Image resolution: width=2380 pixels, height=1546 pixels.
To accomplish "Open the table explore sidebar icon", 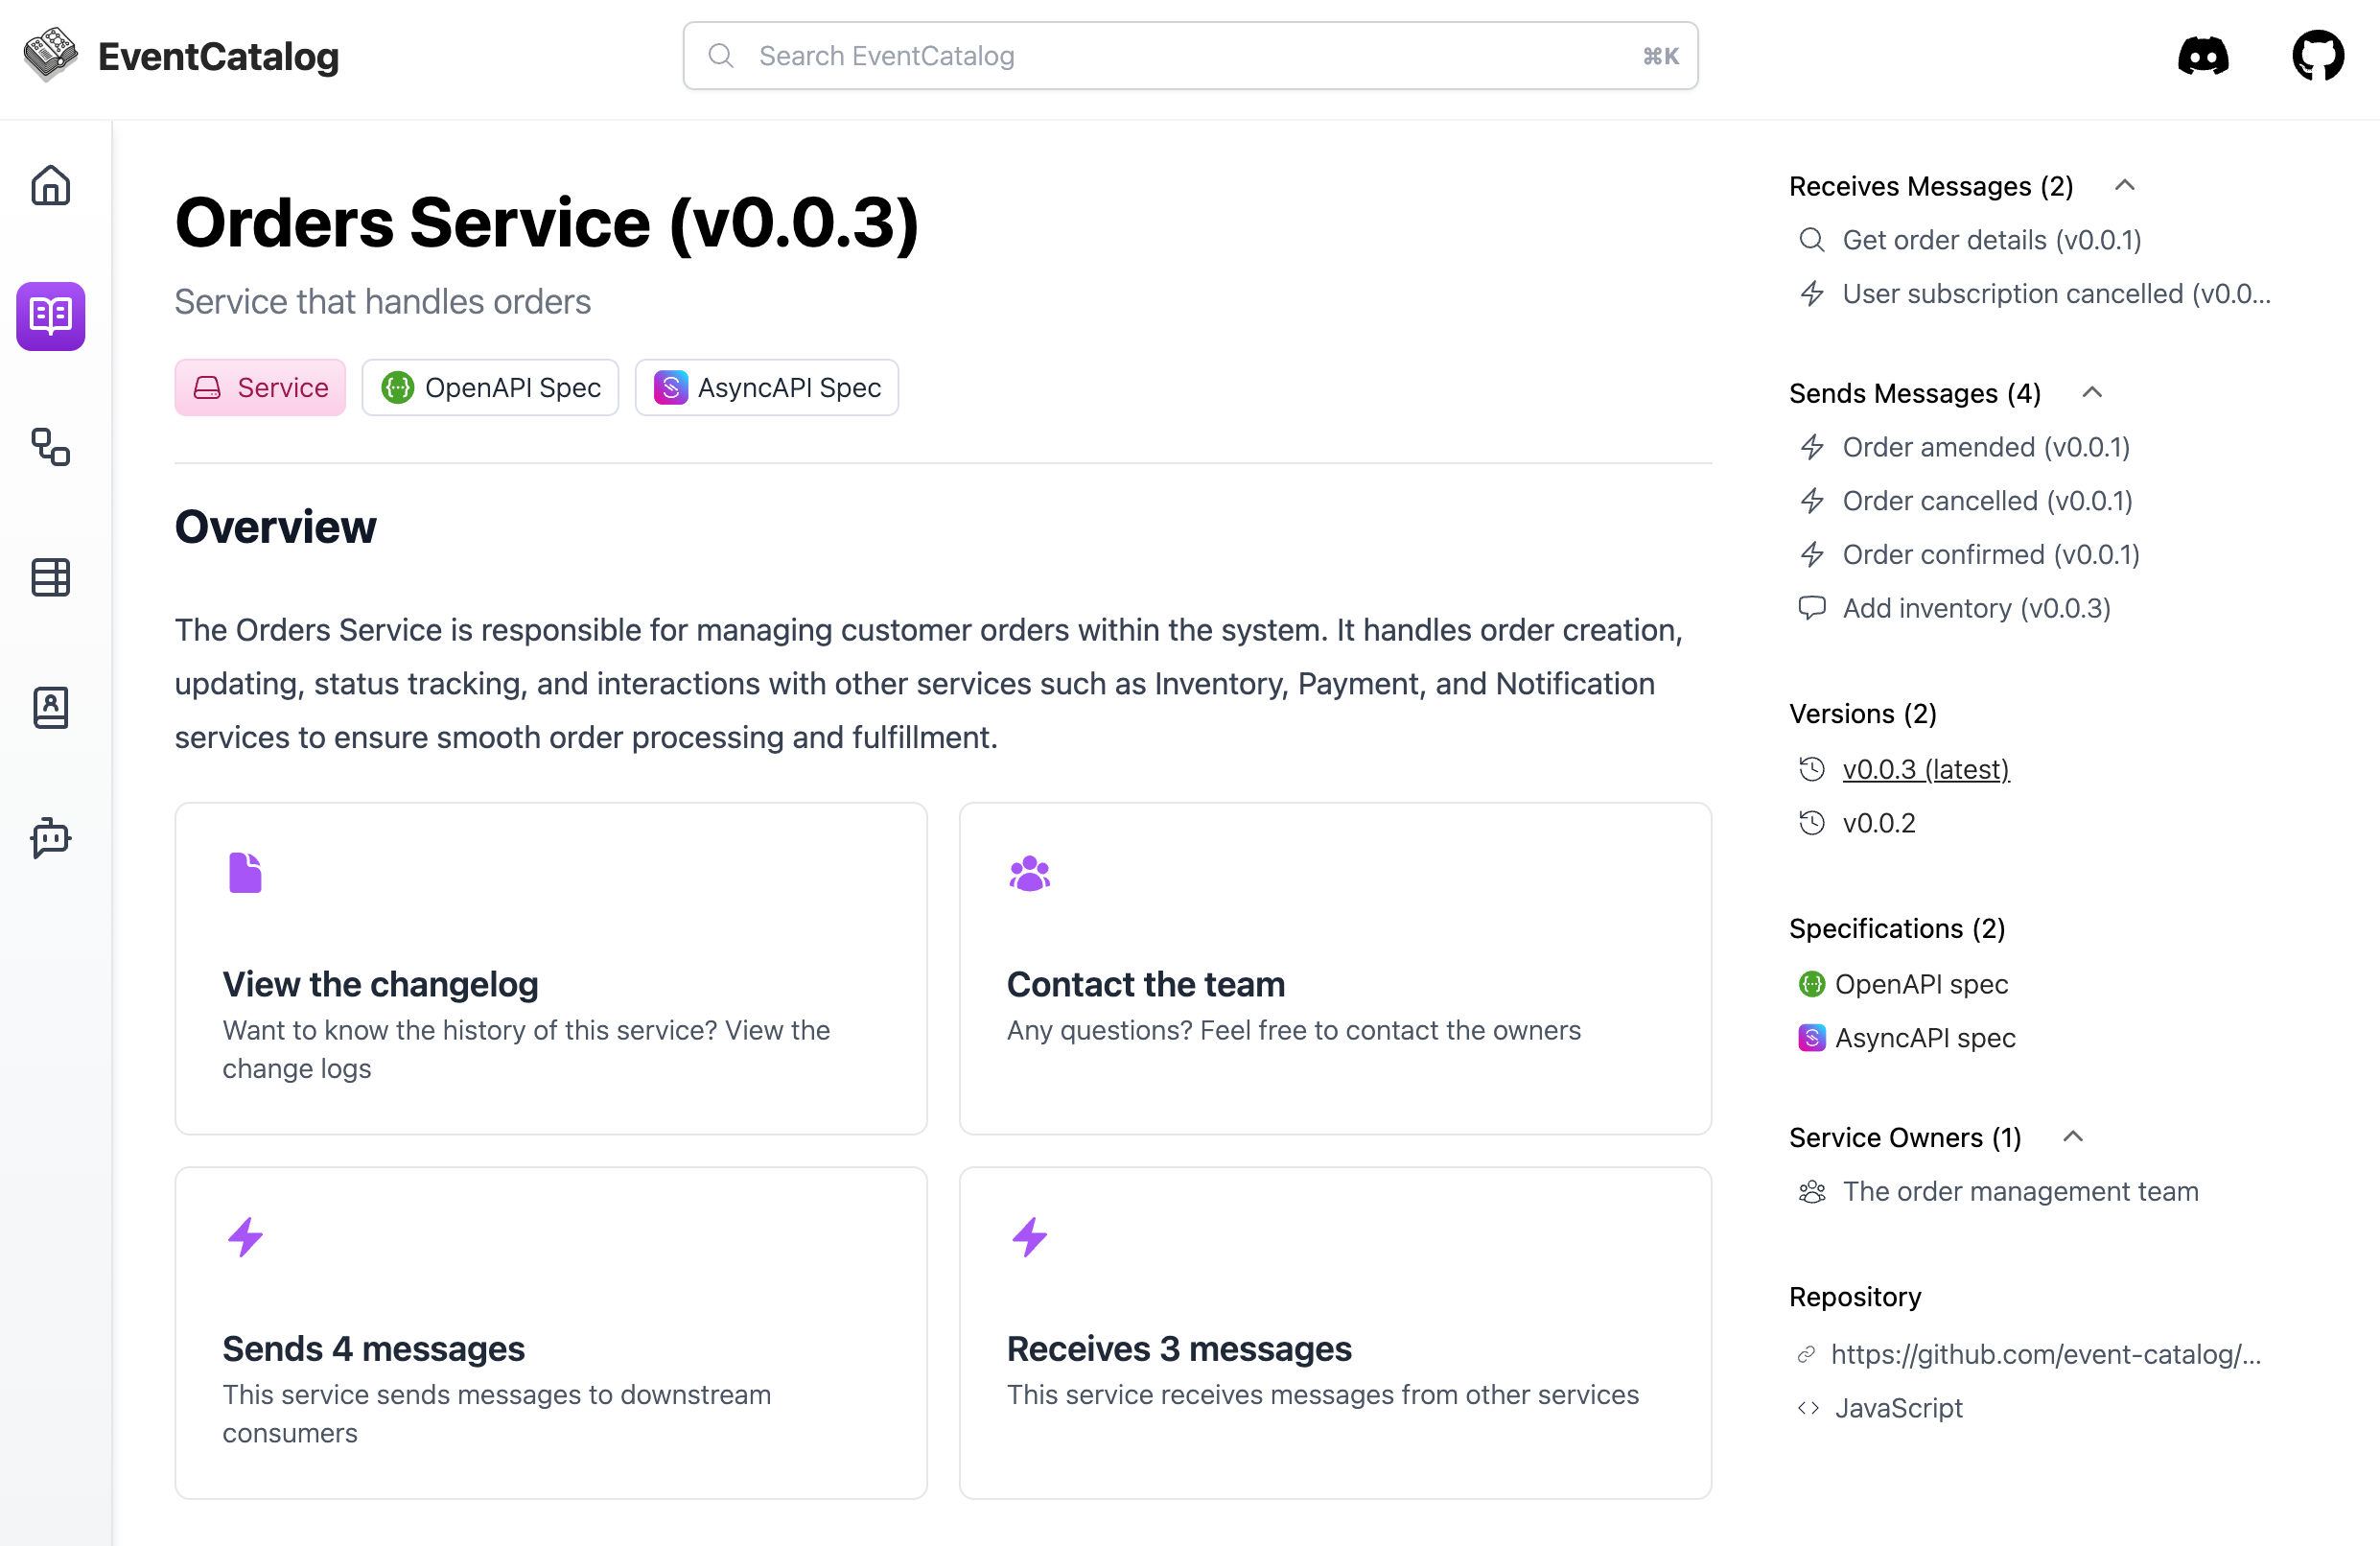I will tap(50, 577).
